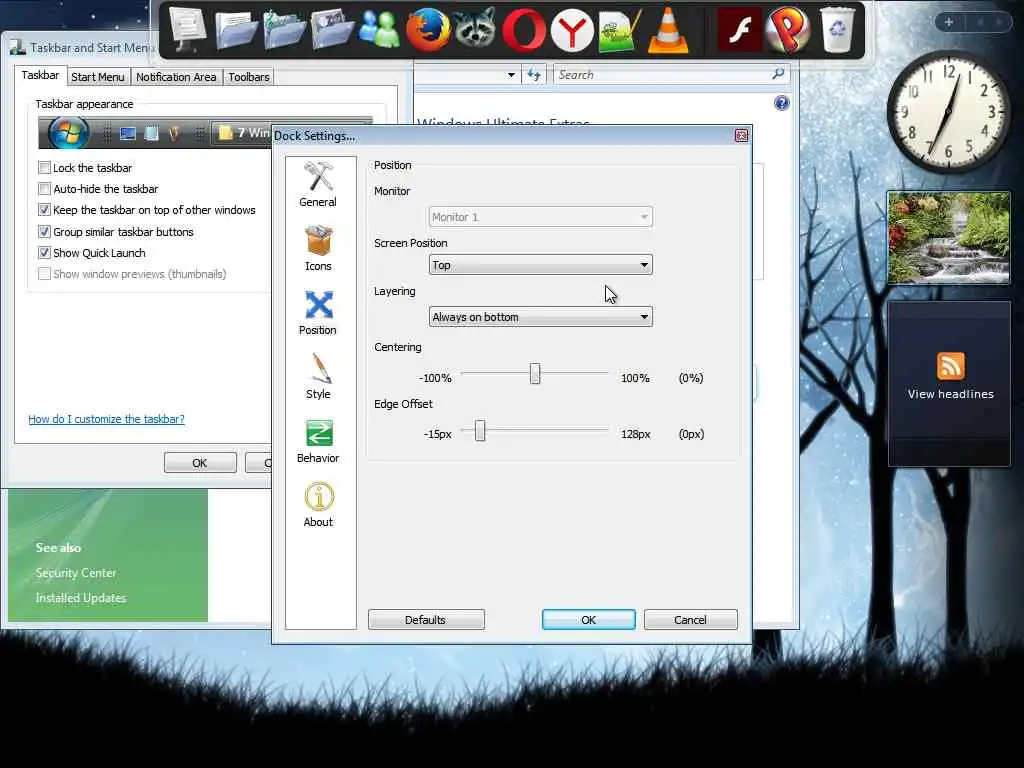Expand the Monitor 1 dropdown
This screenshot has height=768, width=1024.
pos(540,217)
